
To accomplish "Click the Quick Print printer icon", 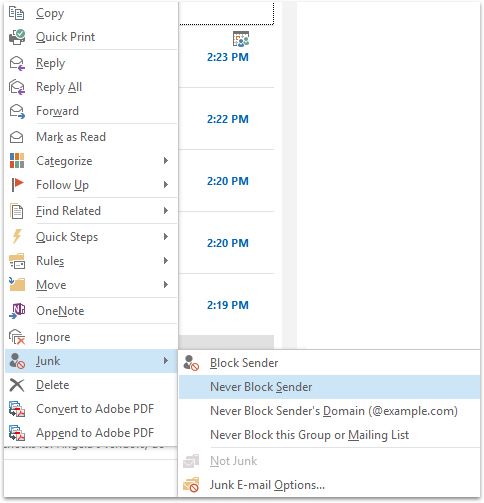I will coord(17,37).
